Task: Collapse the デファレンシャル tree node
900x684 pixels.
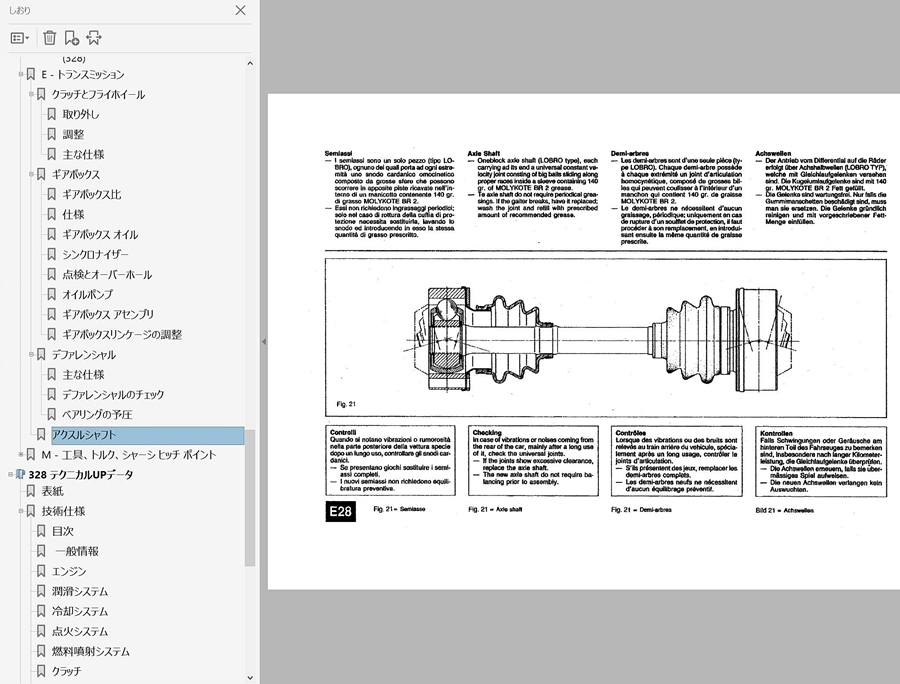Action: [31, 354]
